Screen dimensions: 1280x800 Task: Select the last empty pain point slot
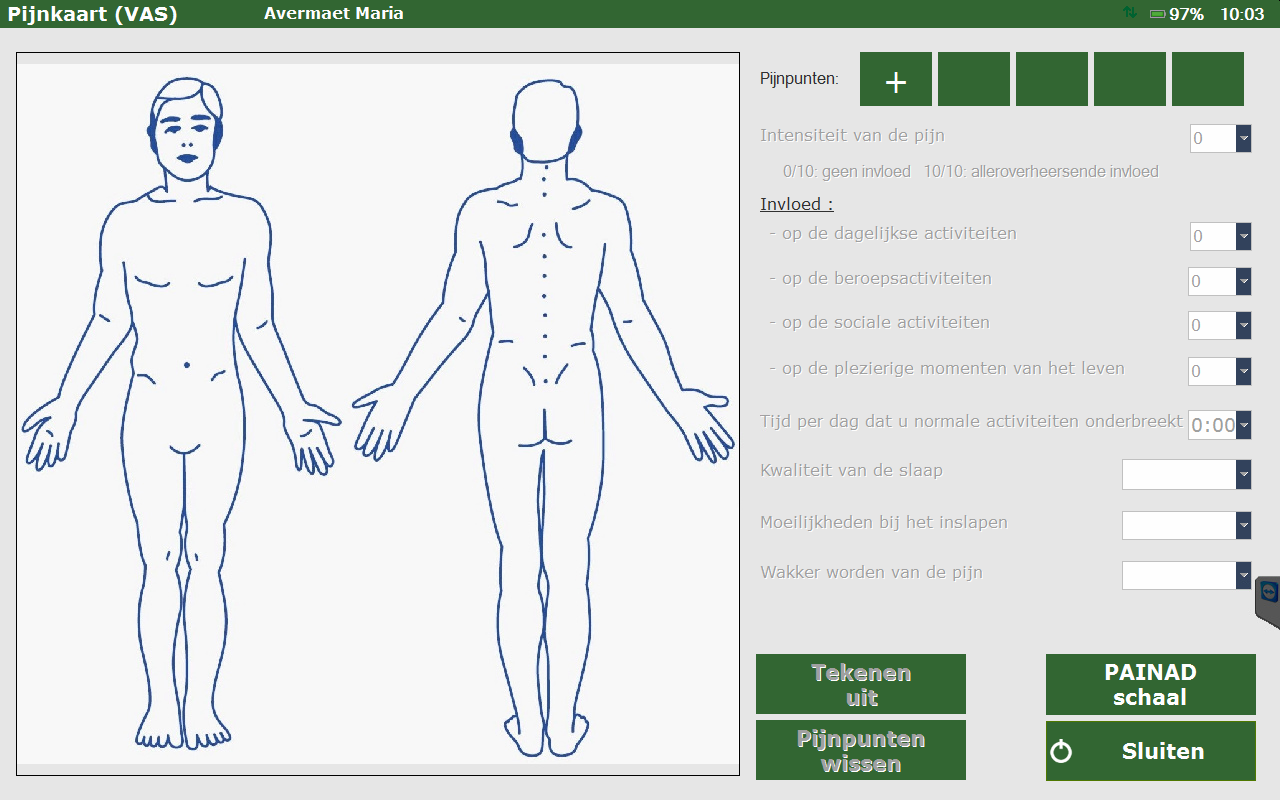(1207, 80)
